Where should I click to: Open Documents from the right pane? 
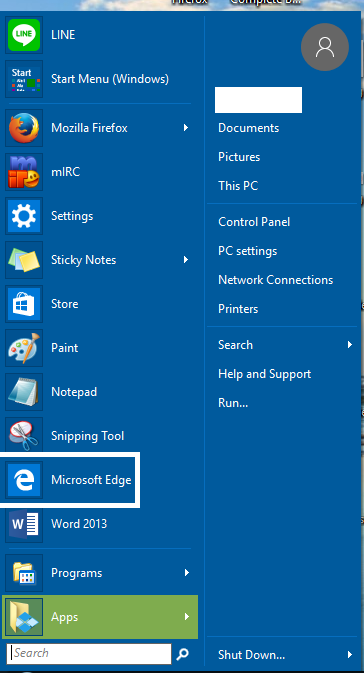[249, 128]
